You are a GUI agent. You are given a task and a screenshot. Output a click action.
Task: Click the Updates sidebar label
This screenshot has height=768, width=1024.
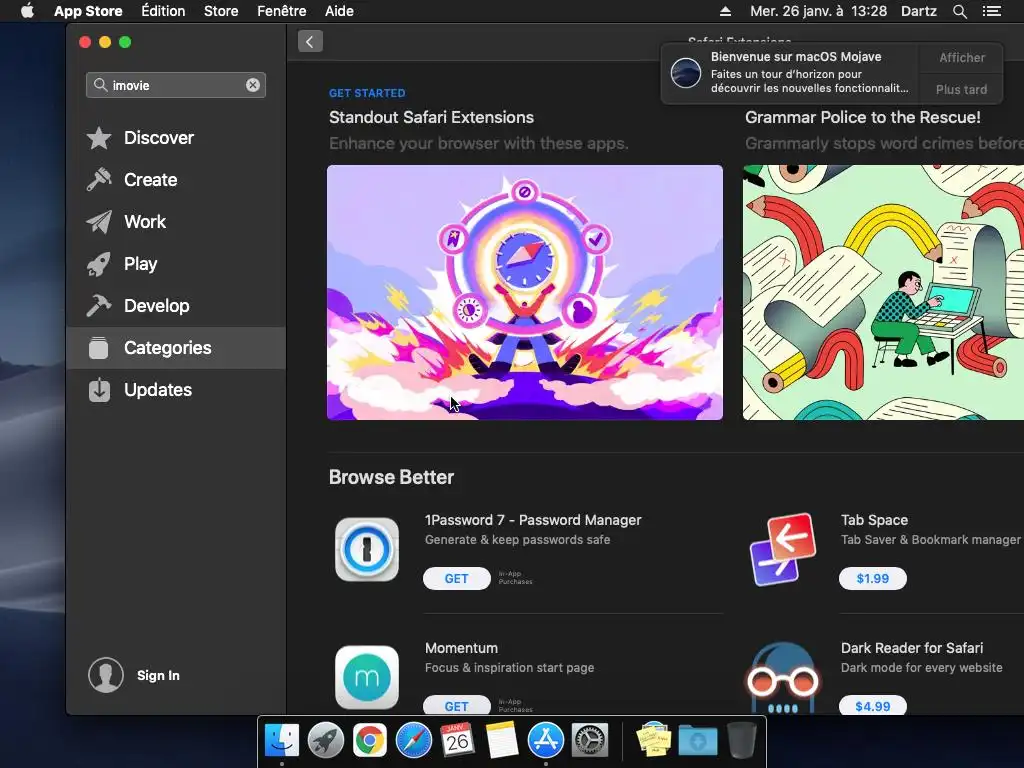coord(158,390)
